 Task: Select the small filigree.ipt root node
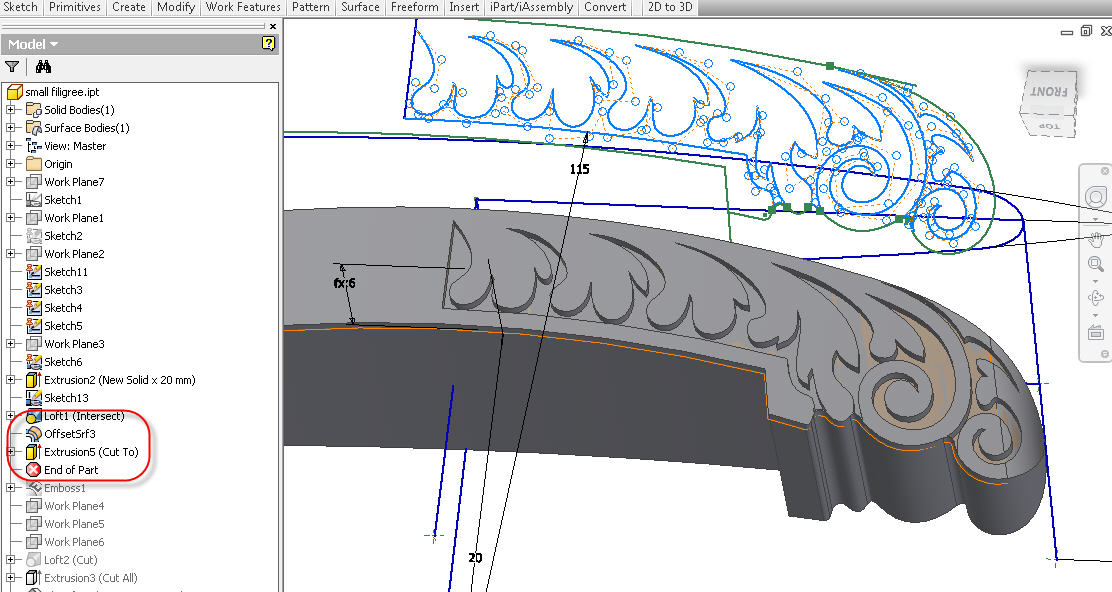(62, 91)
